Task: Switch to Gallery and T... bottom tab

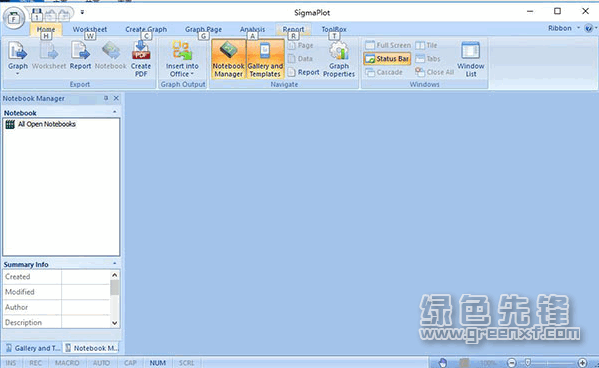Action: point(33,348)
